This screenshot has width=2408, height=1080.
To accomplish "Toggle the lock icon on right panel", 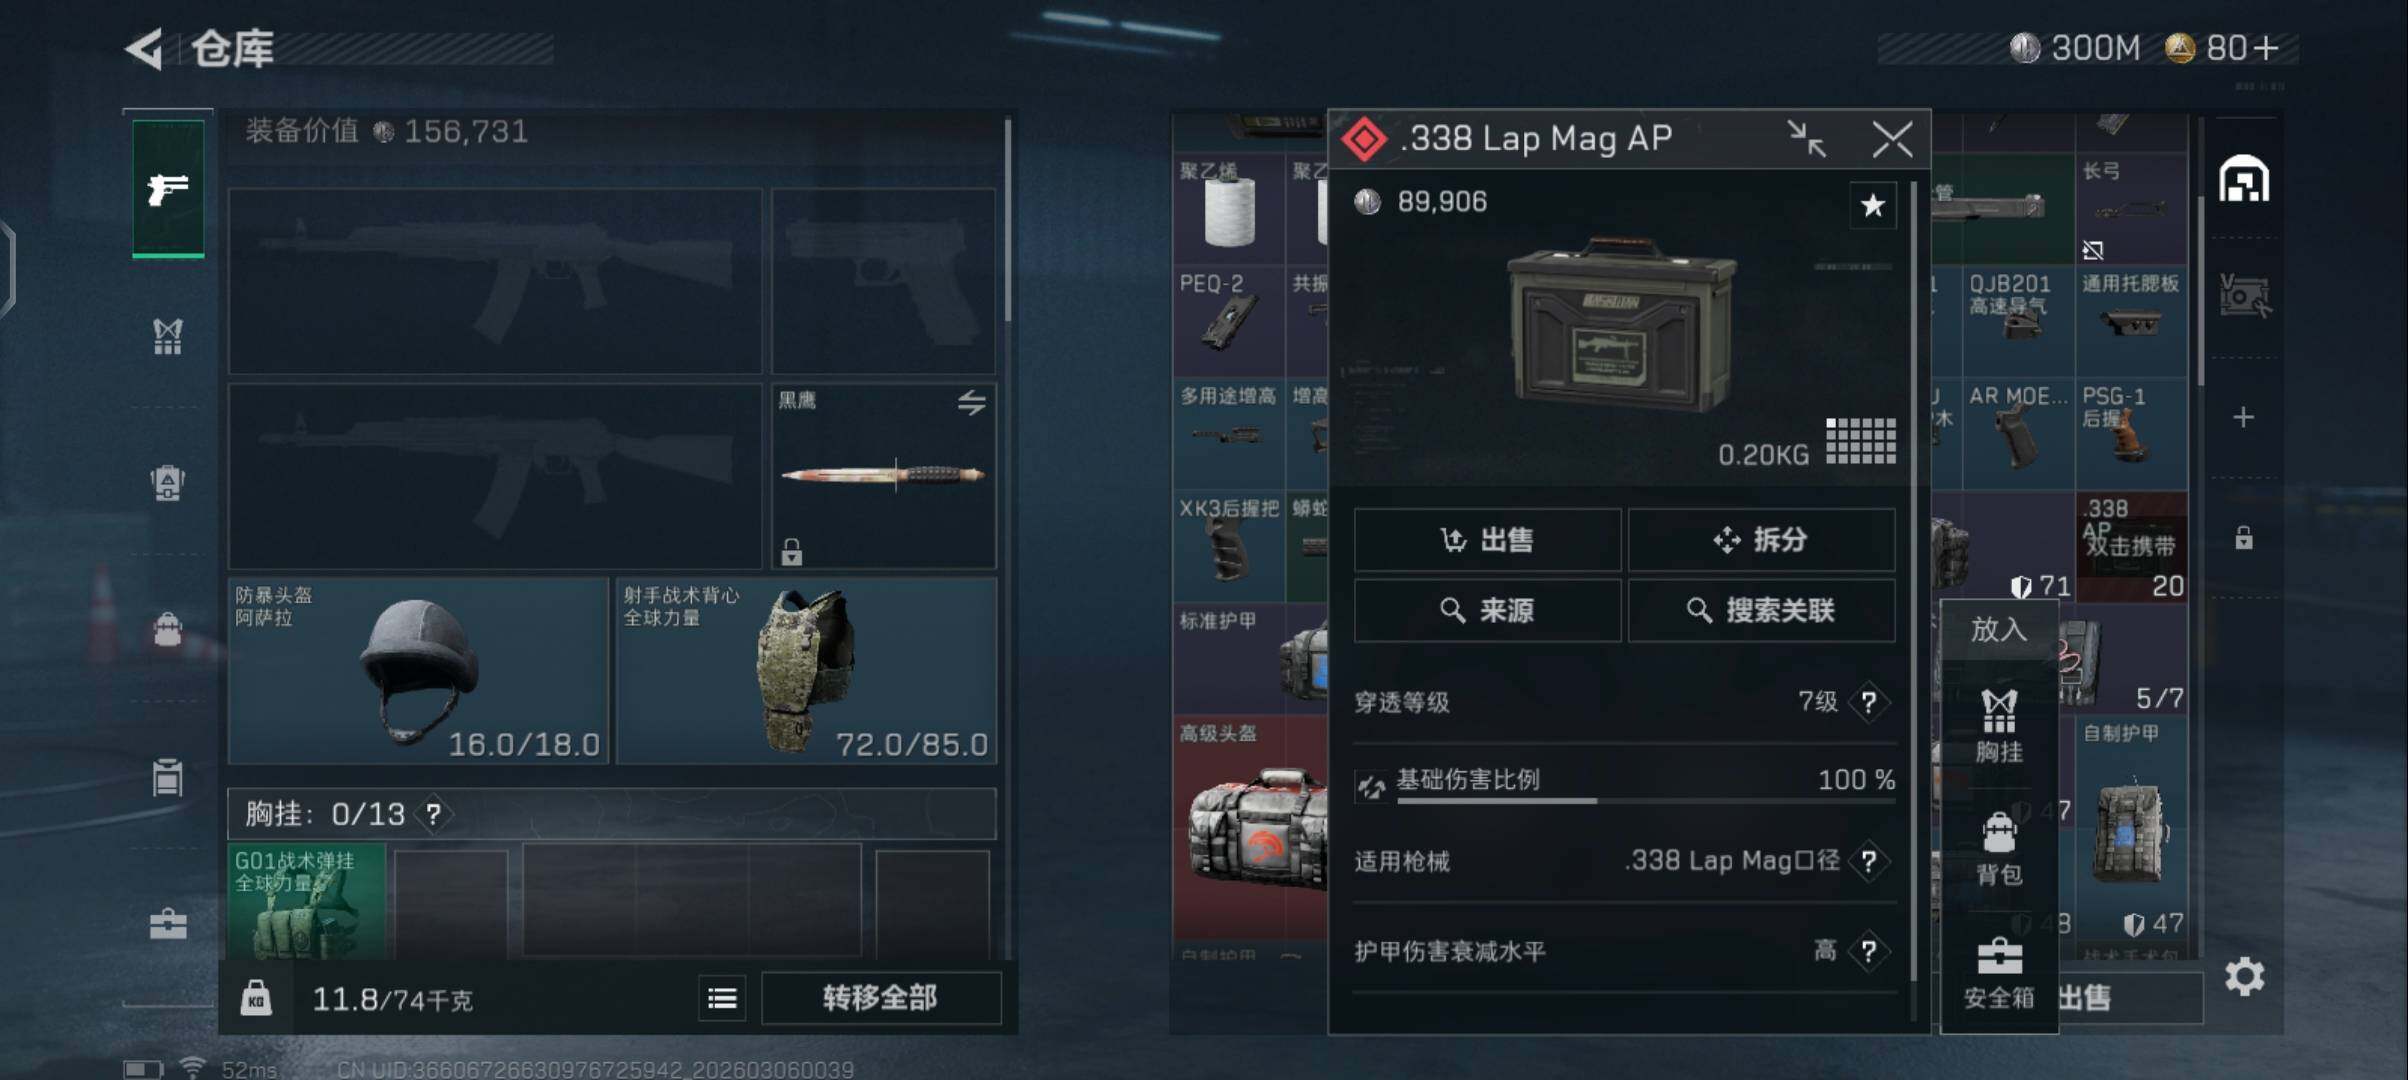I will [2244, 538].
